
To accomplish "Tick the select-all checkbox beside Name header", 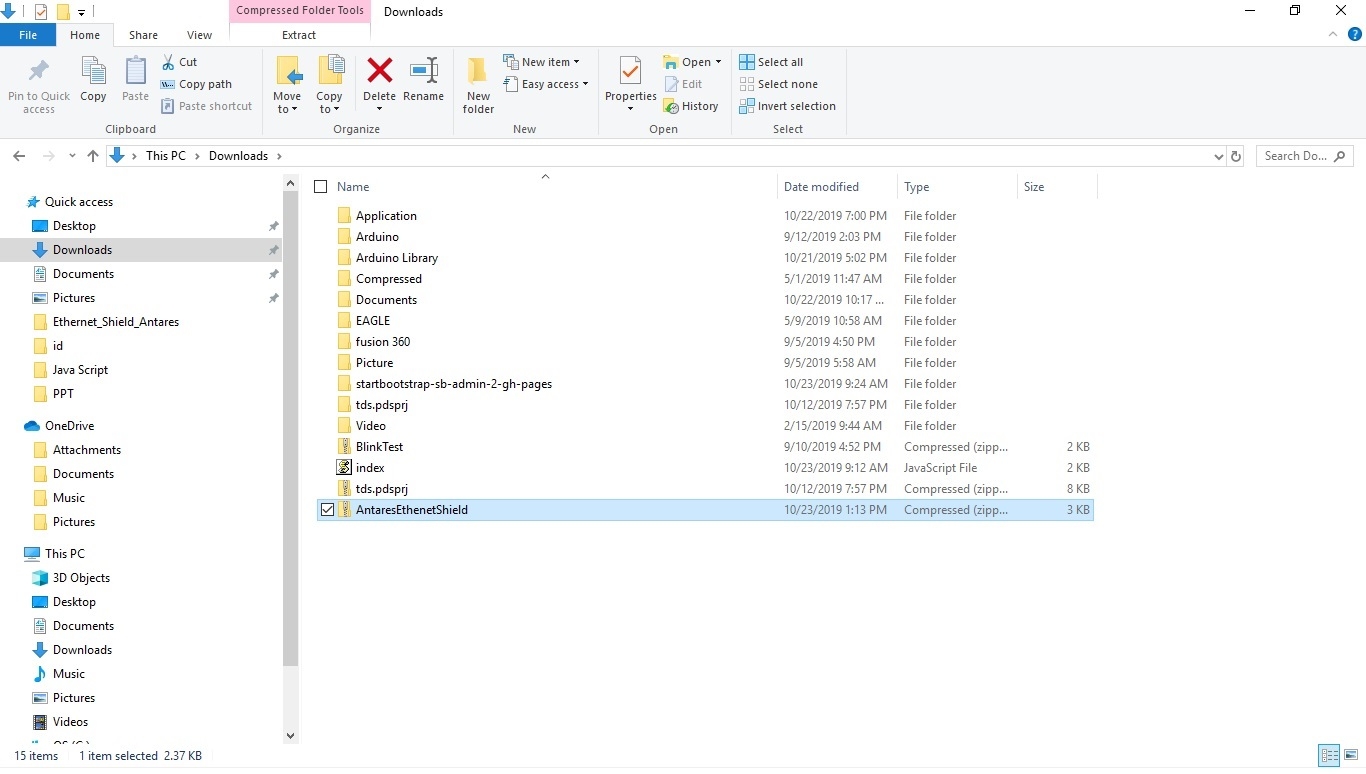I will click(321, 187).
